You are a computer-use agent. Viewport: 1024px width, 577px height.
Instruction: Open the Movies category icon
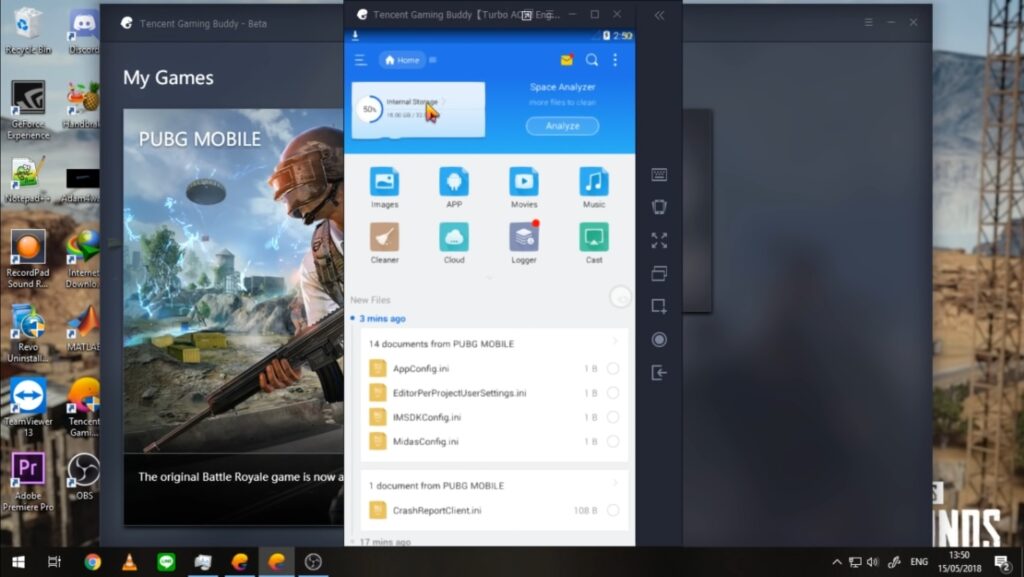(524, 182)
